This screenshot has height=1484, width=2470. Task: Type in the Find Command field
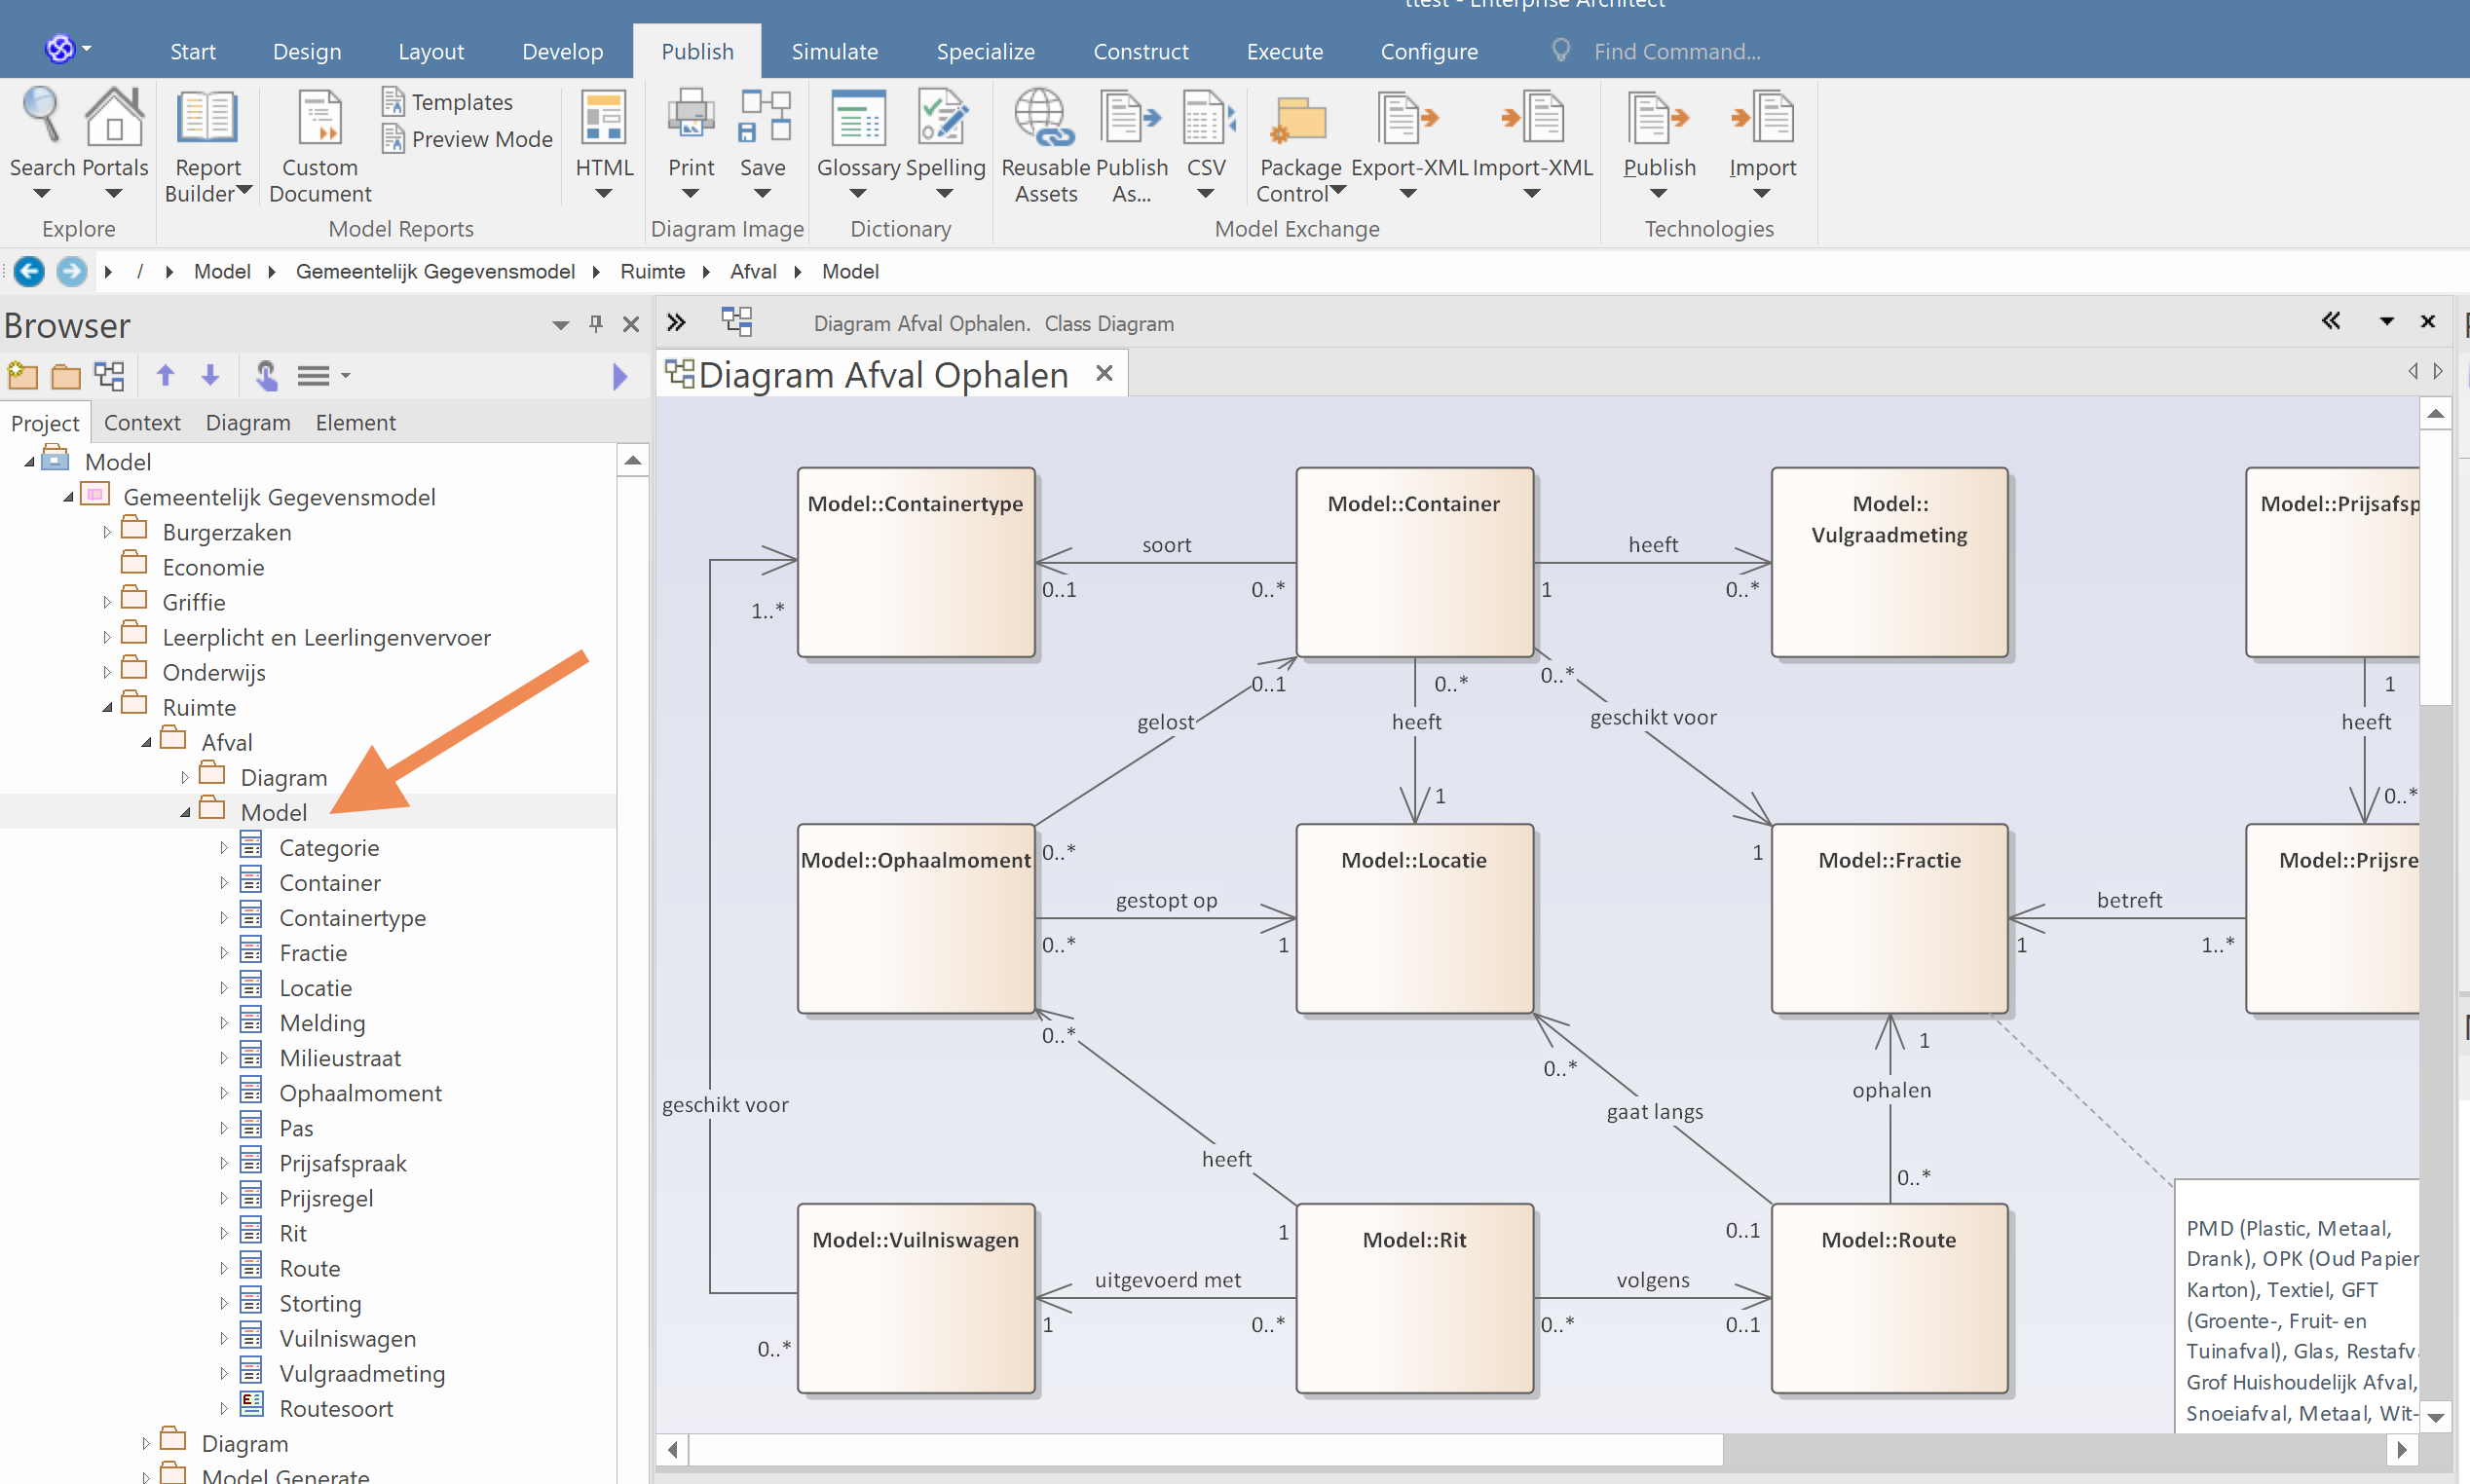point(1676,51)
